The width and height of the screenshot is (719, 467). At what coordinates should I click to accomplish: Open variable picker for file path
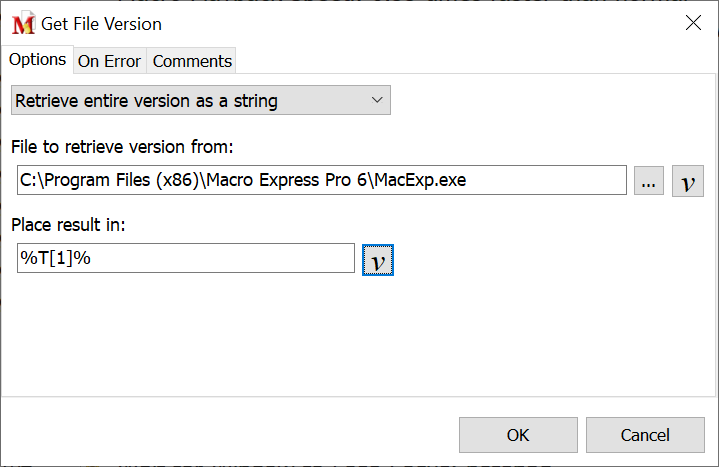point(688,181)
